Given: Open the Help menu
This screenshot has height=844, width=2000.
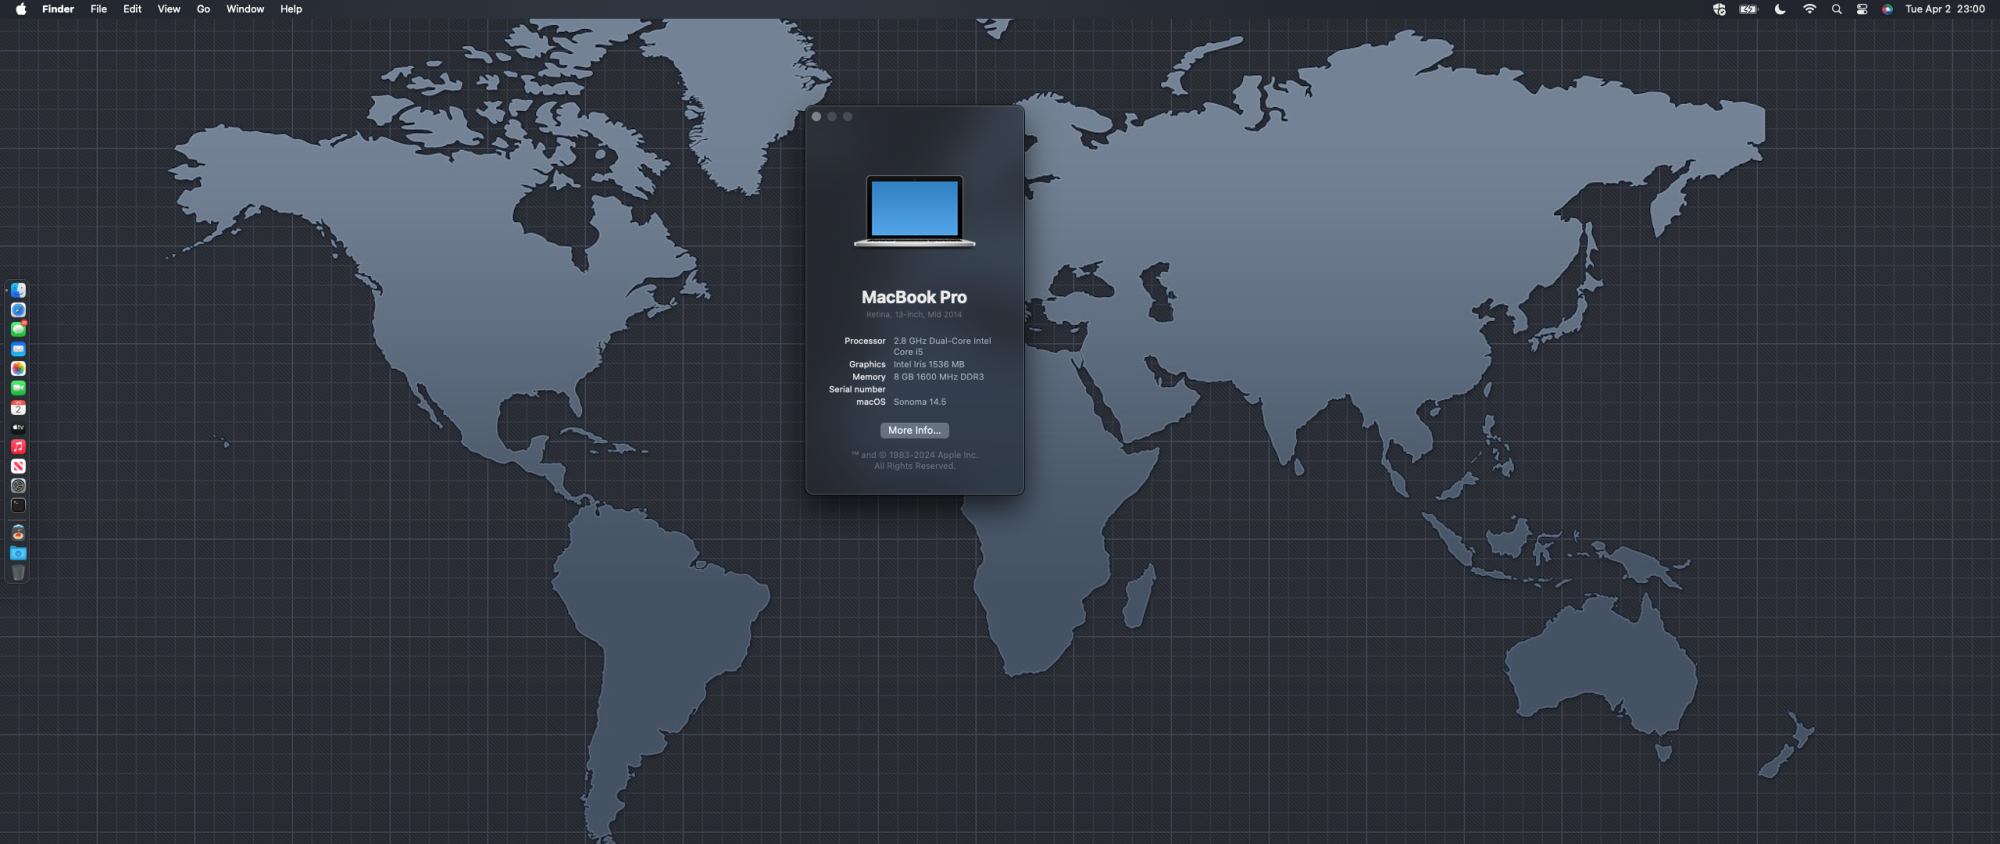Looking at the screenshot, I should click(291, 9).
